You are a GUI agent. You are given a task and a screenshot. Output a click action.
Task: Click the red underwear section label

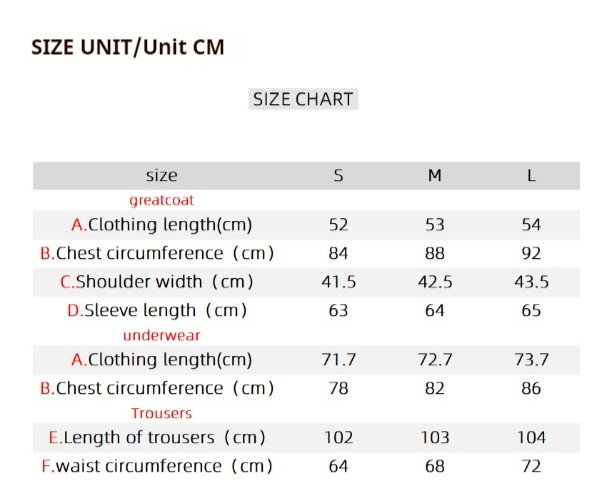(x=161, y=335)
